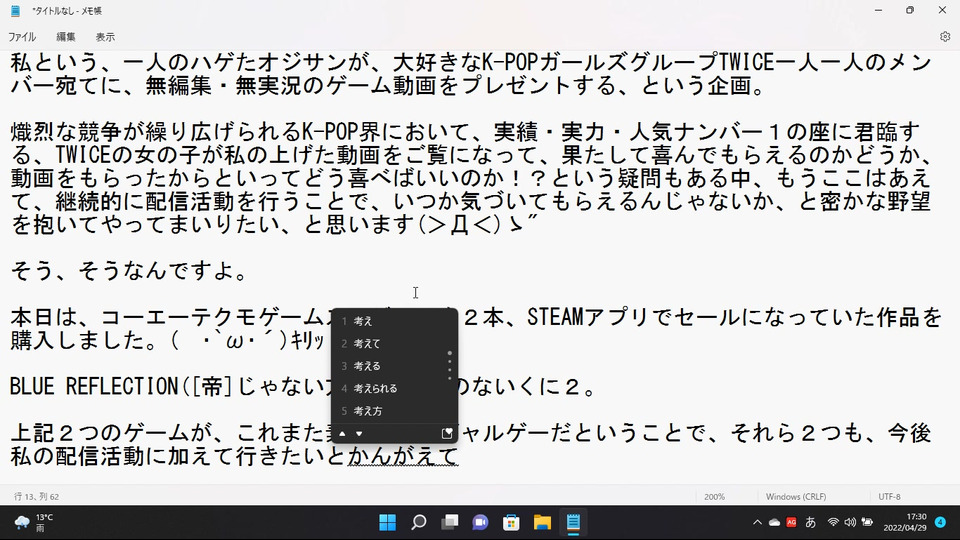Click the text BLUE REFLECTION

[x=96, y=387]
